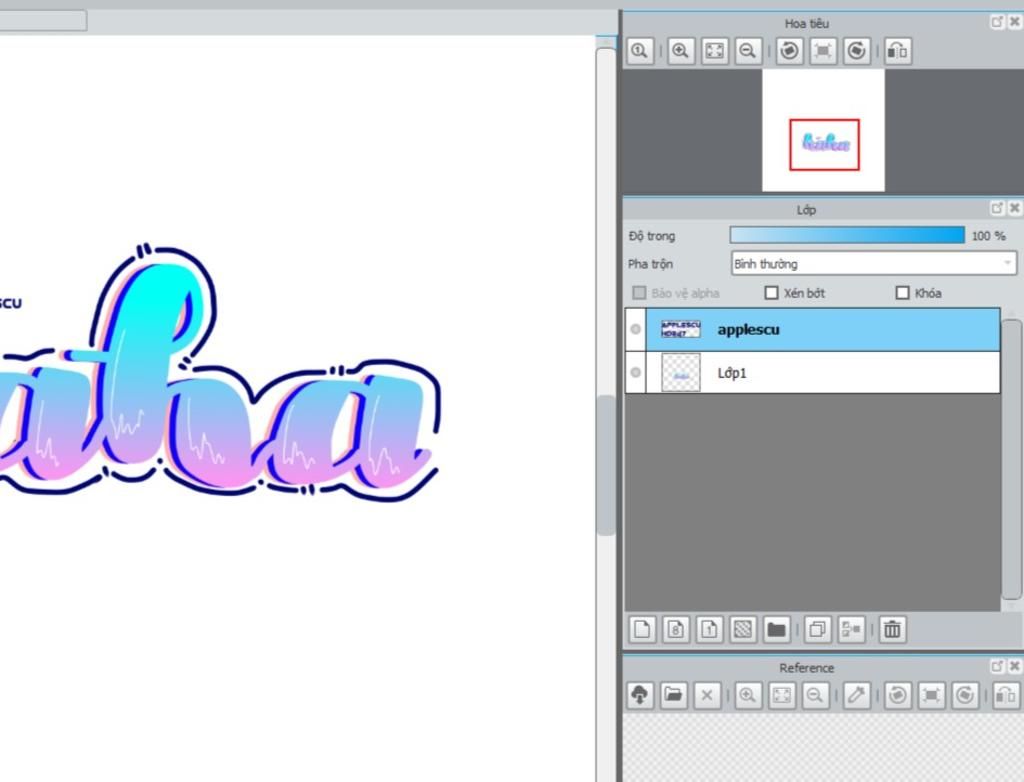Flip the reference image
This screenshot has width=1024, height=782.
coord(1006,695)
